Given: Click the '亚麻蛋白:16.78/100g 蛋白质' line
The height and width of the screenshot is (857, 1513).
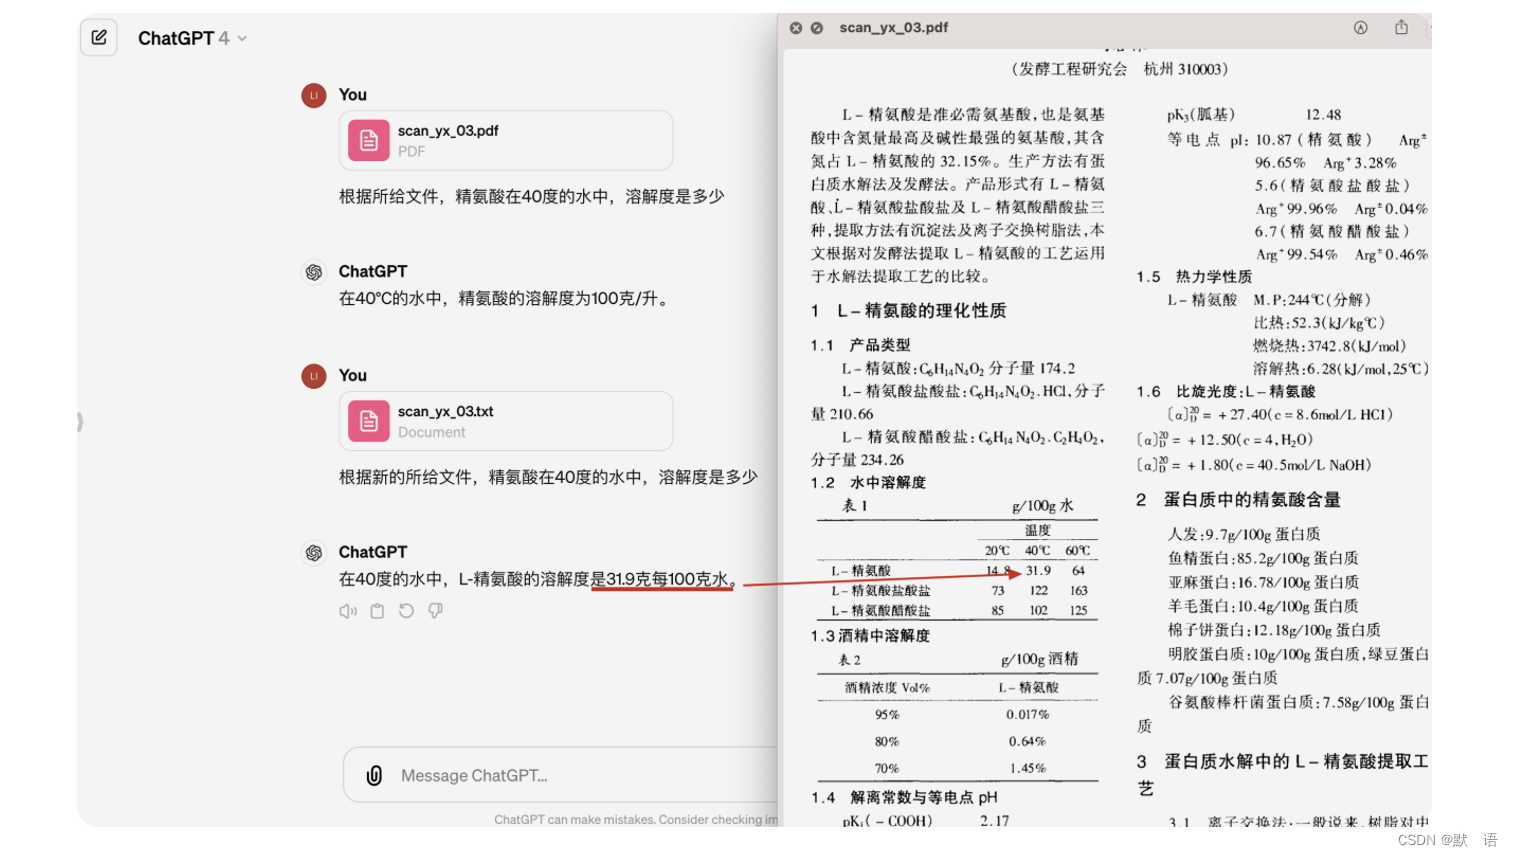Looking at the screenshot, I should 1263,583.
